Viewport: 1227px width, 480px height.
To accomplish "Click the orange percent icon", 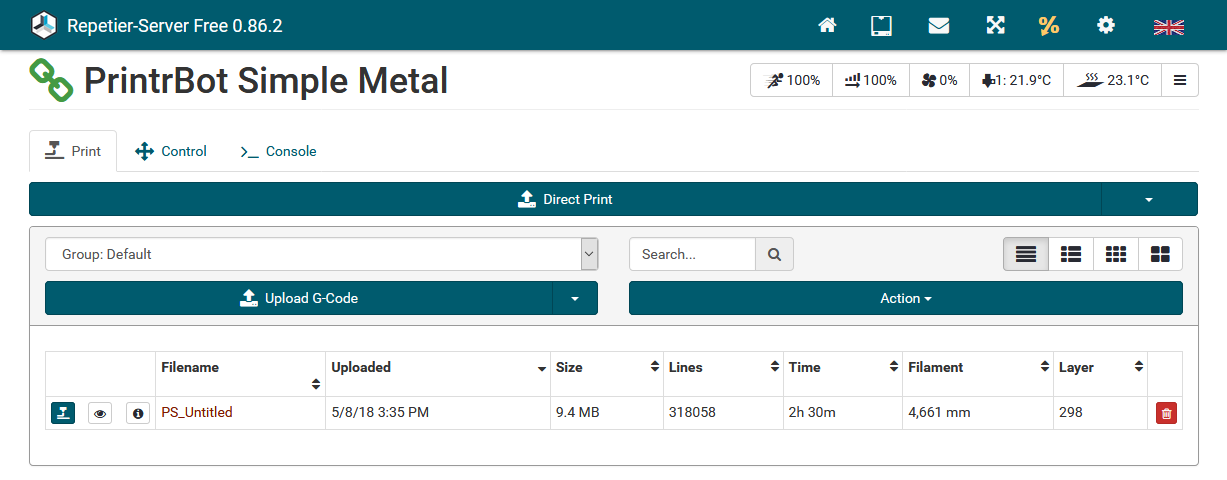I will point(1049,25).
